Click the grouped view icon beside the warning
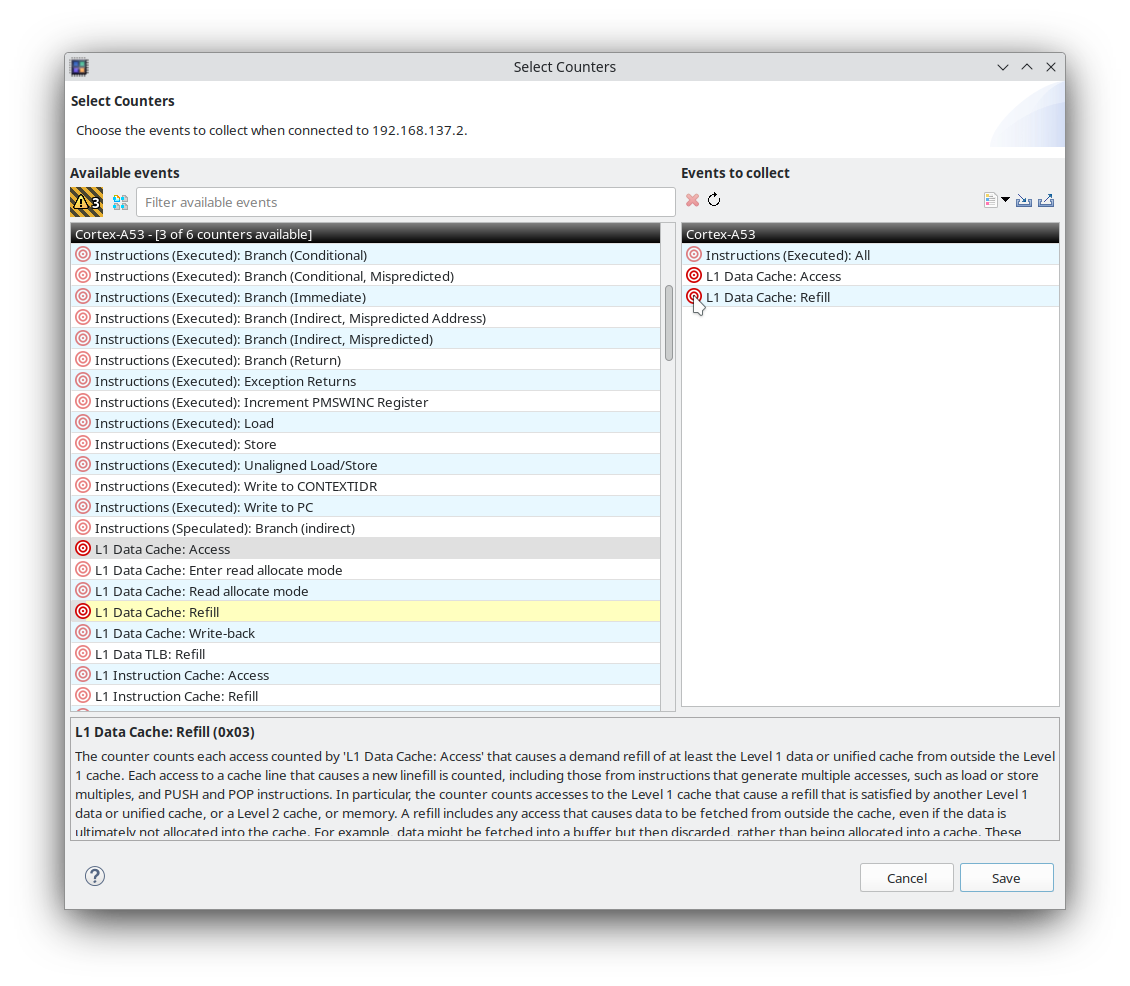Screen dimensions: 1130x986 pos(120,201)
